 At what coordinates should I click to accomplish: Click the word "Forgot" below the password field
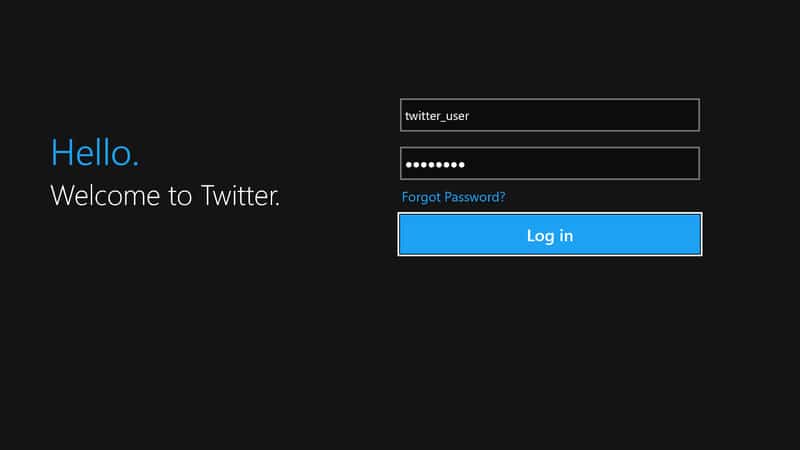point(422,197)
